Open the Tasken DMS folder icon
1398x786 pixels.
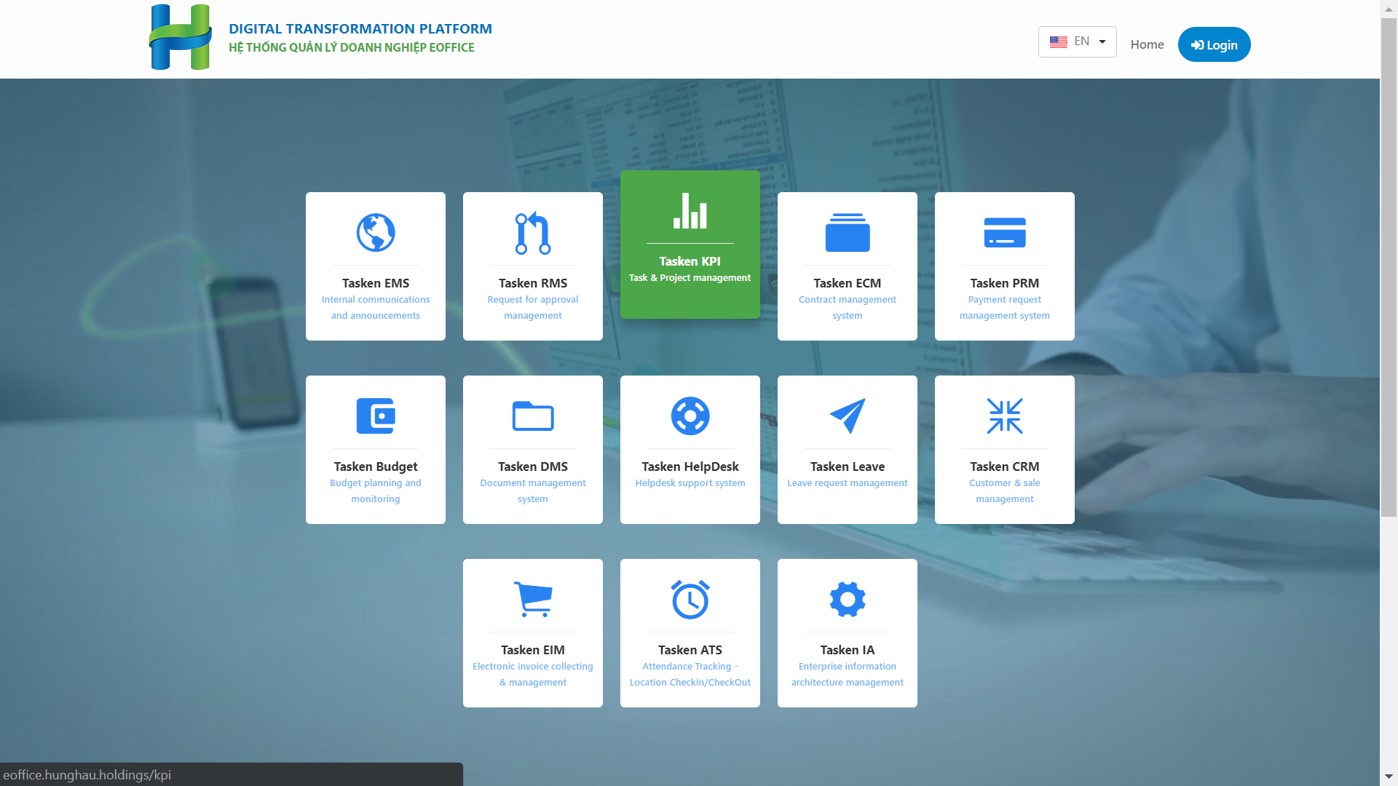coord(532,416)
